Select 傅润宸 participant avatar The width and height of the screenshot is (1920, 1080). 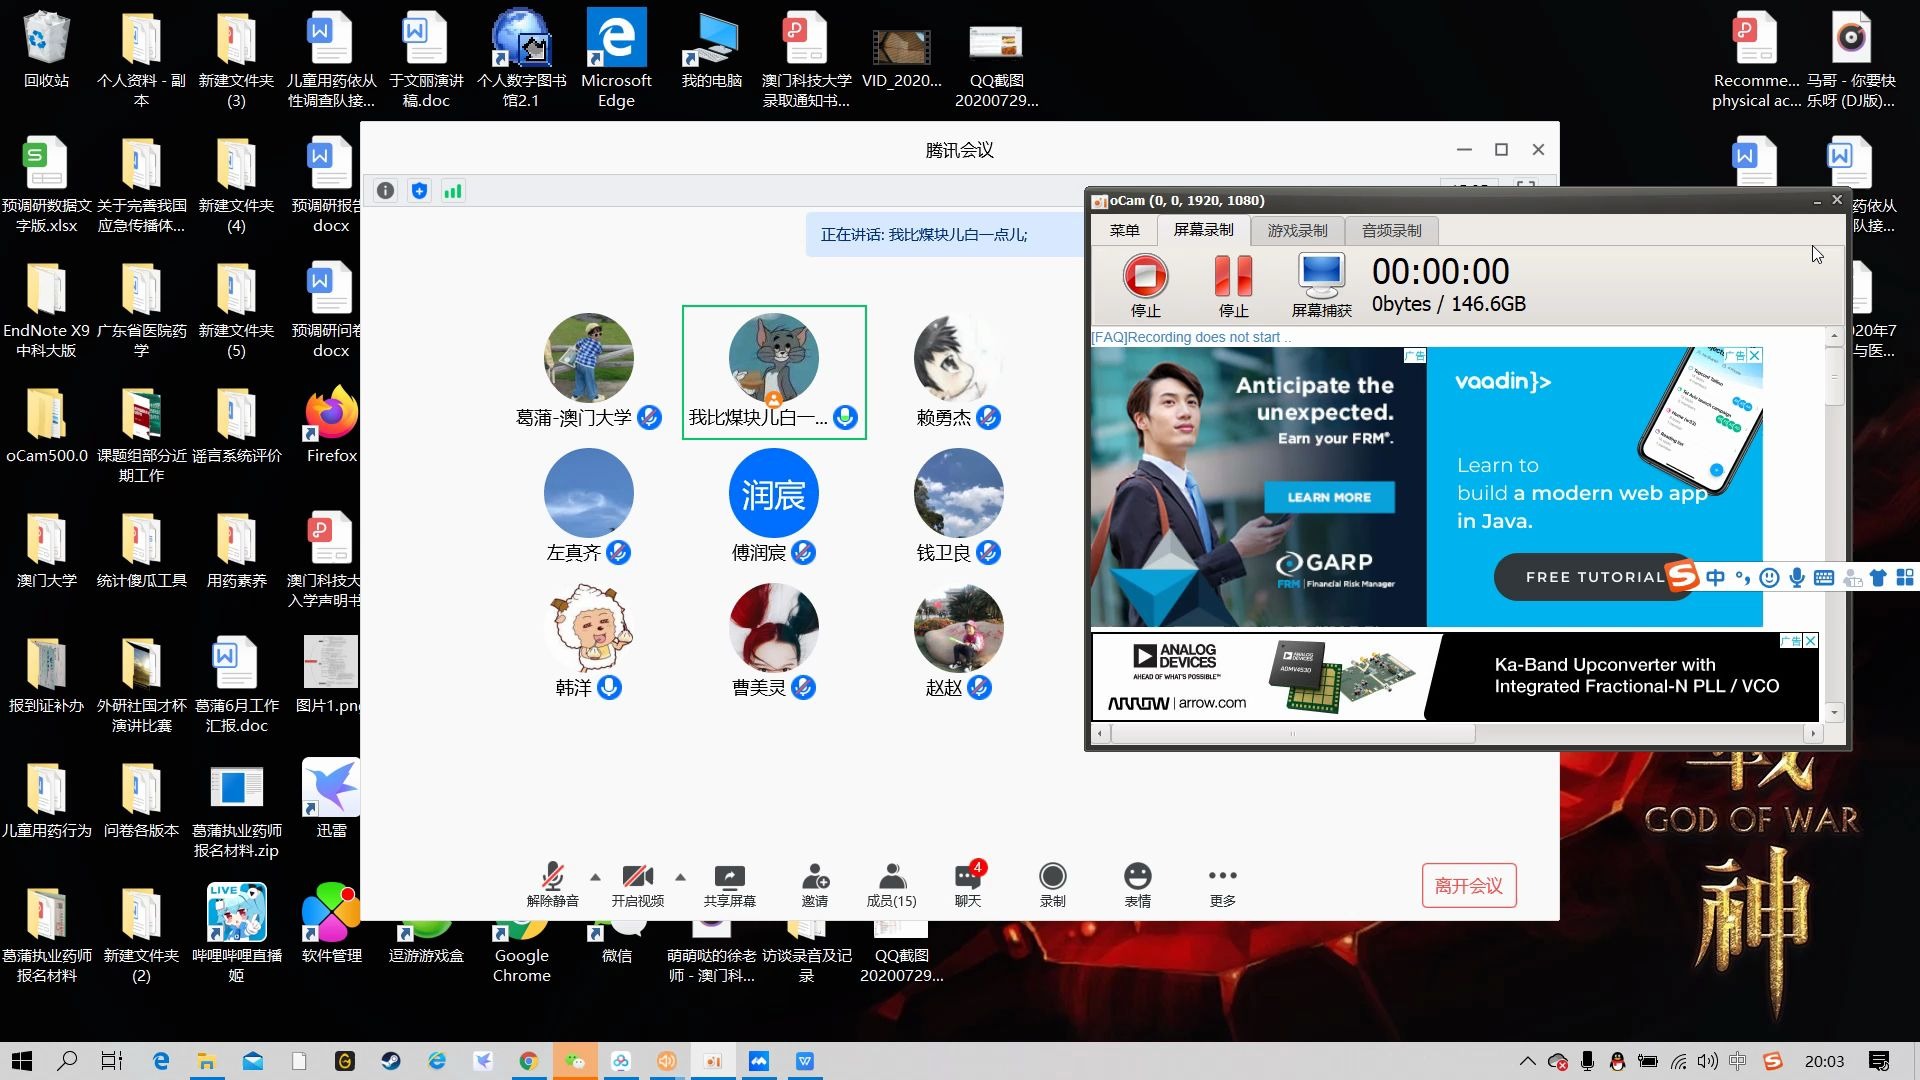coord(774,493)
